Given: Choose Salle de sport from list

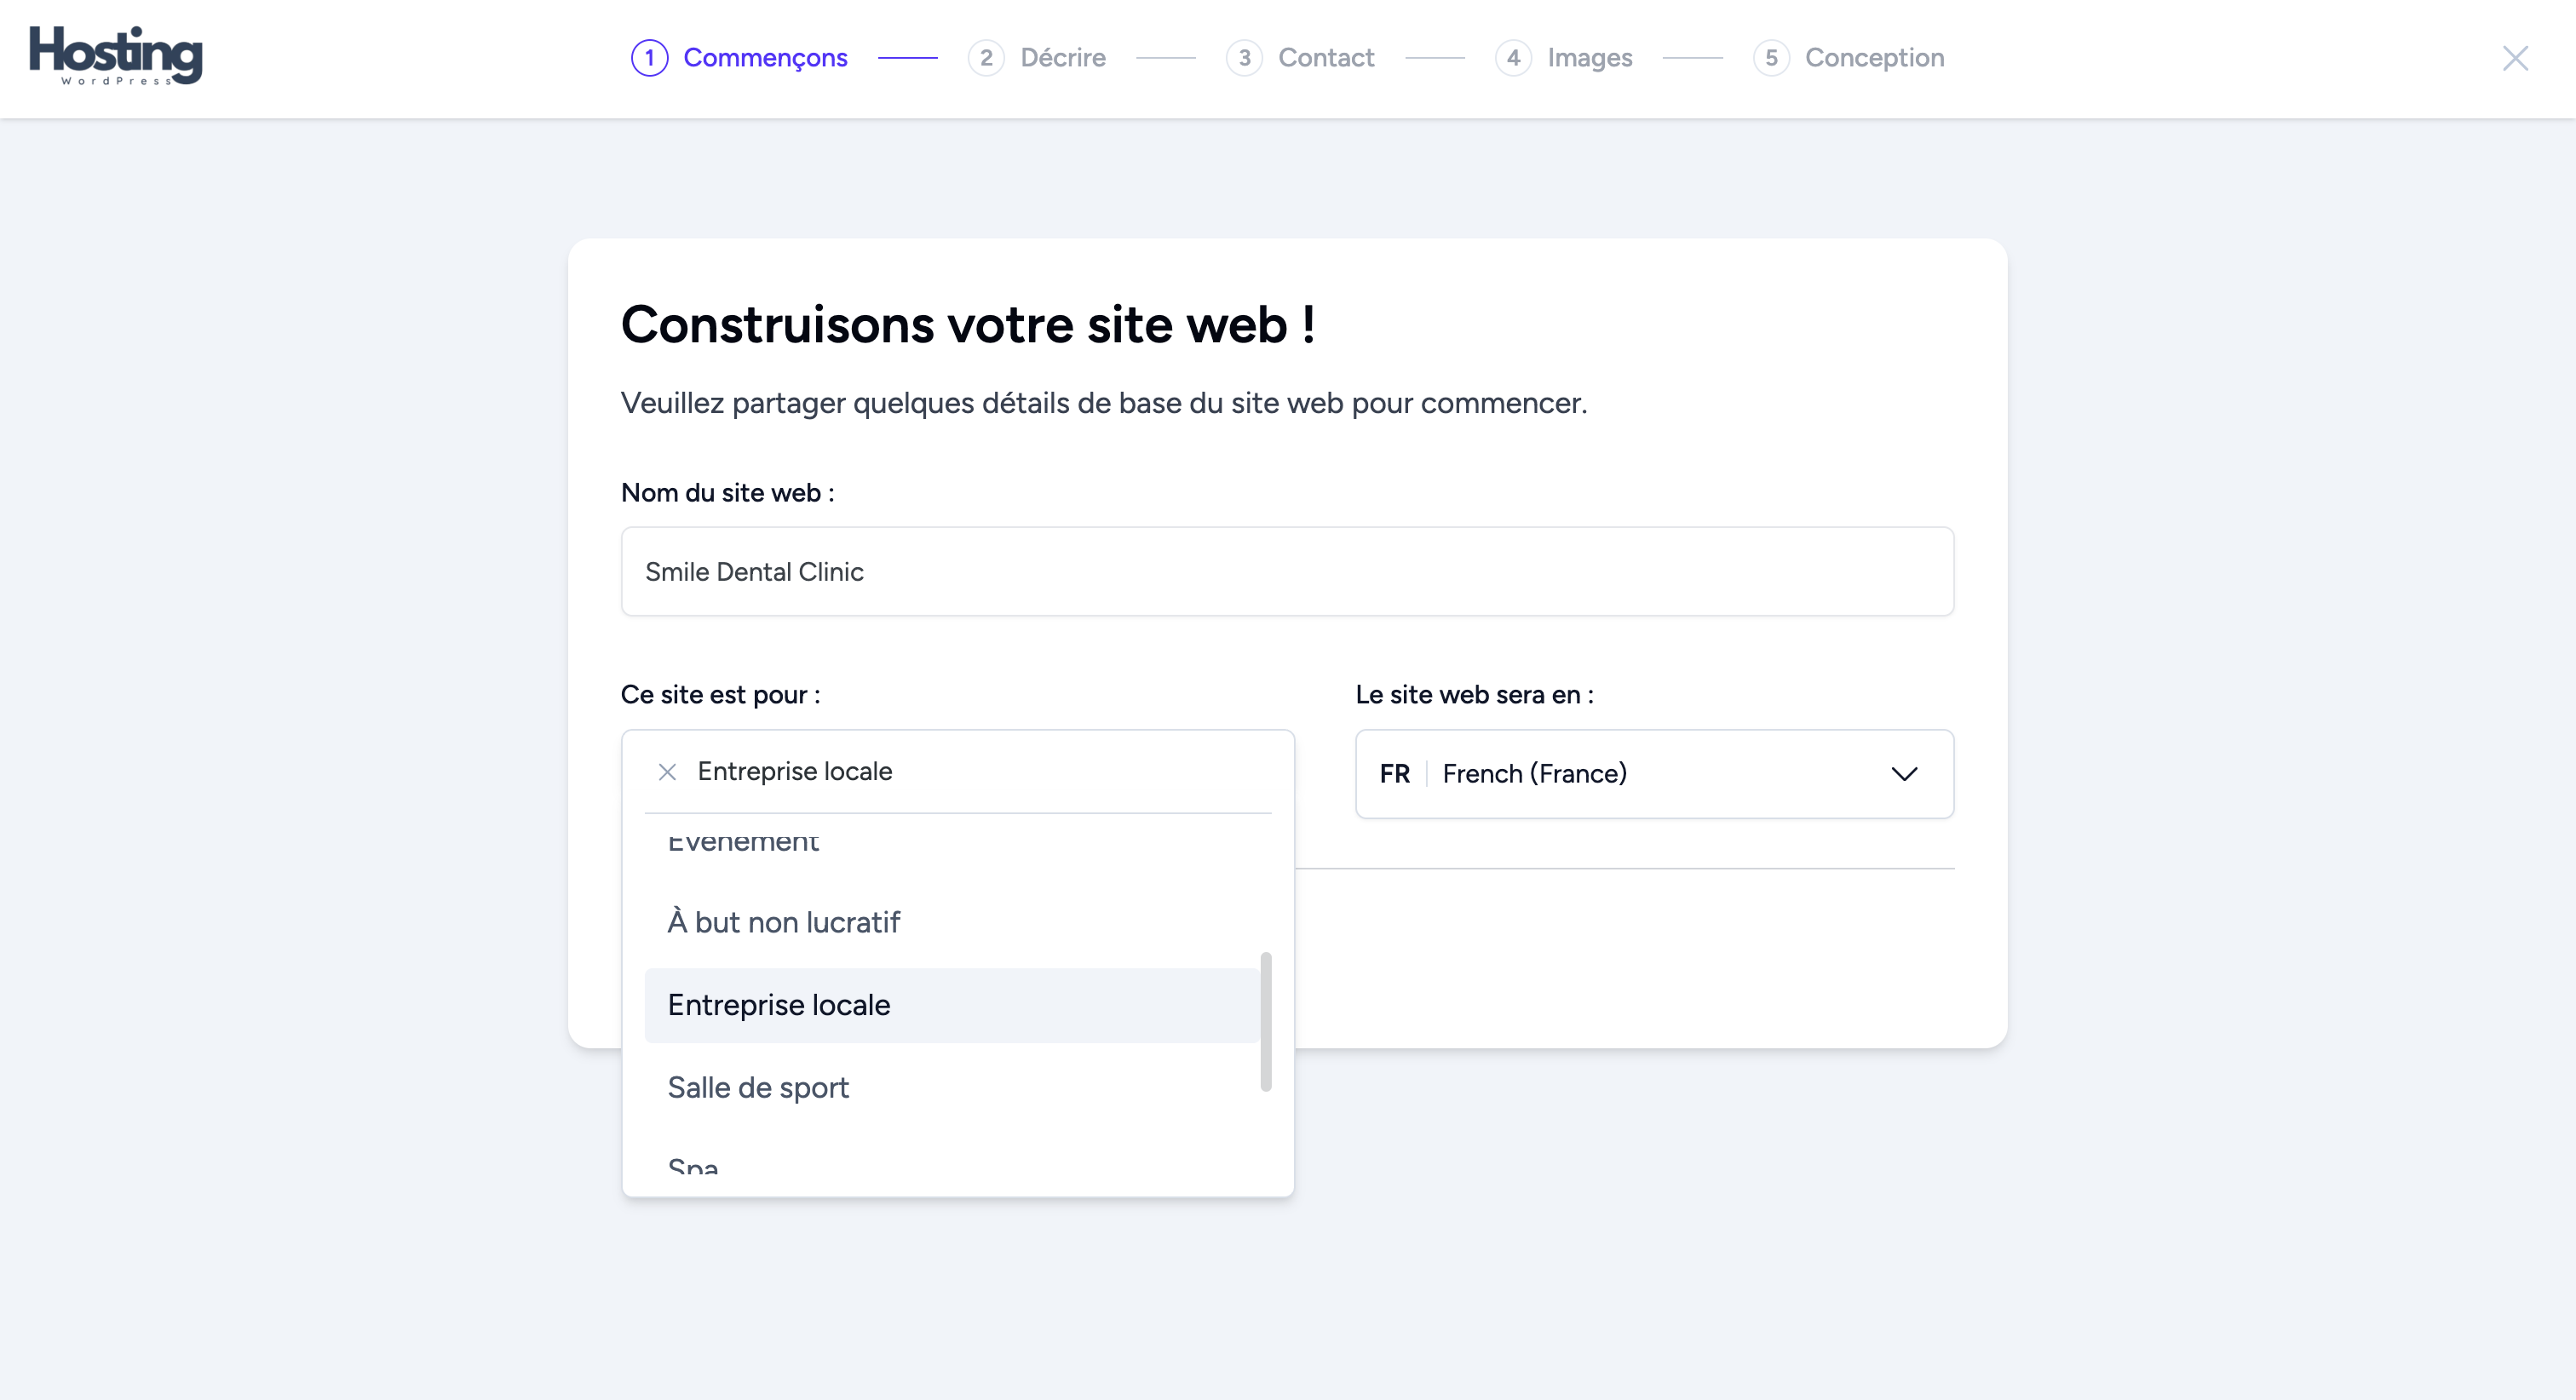Looking at the screenshot, I should 758,1087.
